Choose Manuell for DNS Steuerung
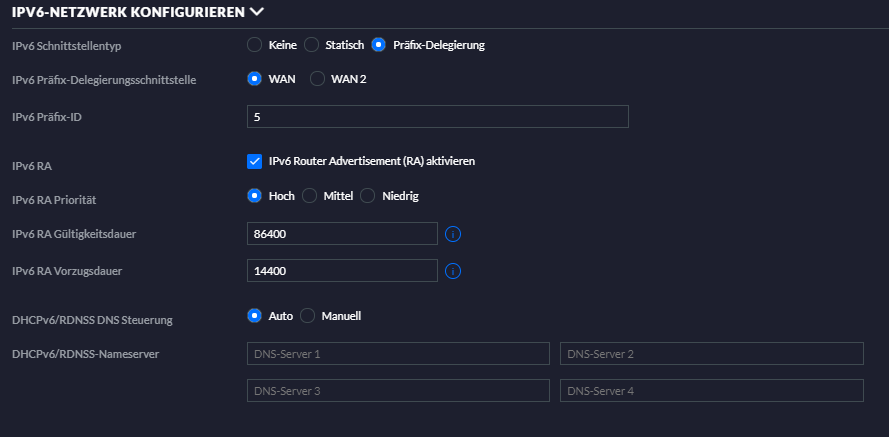This screenshot has width=889, height=437. tap(308, 316)
